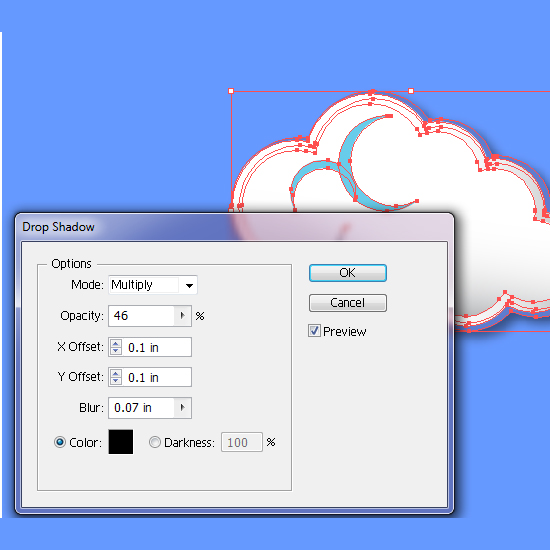Click the Y Offset value field
The image size is (550, 550).
click(157, 377)
